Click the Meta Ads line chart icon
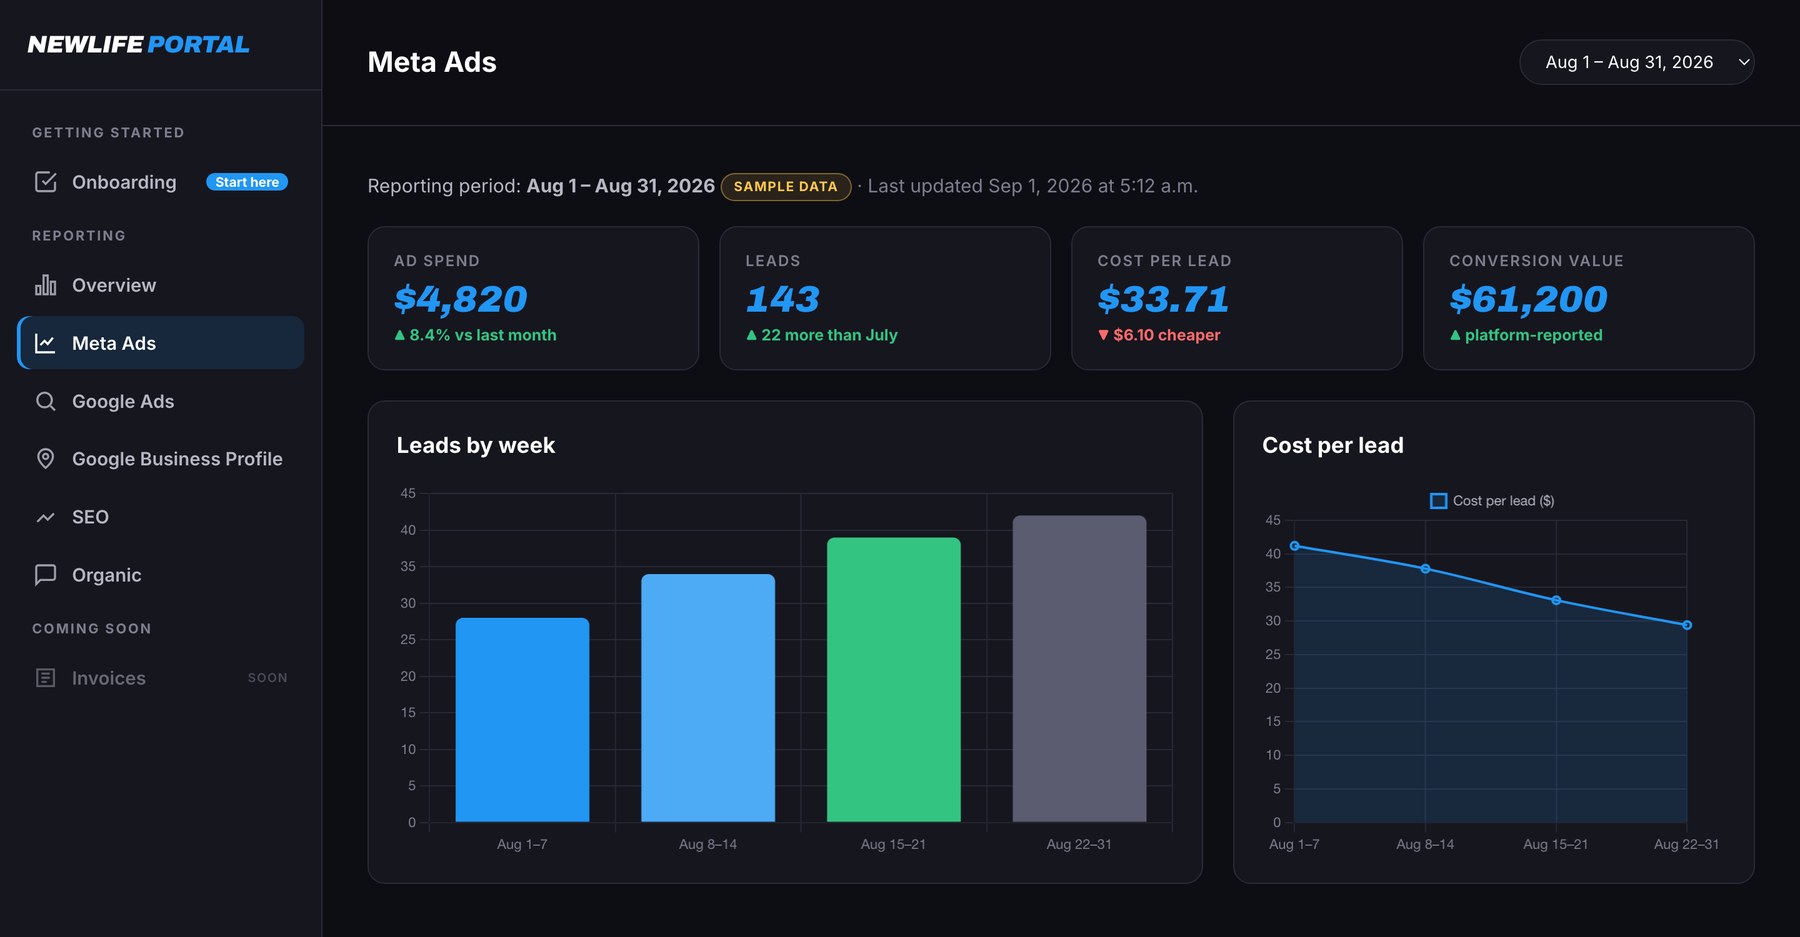 click(x=45, y=343)
